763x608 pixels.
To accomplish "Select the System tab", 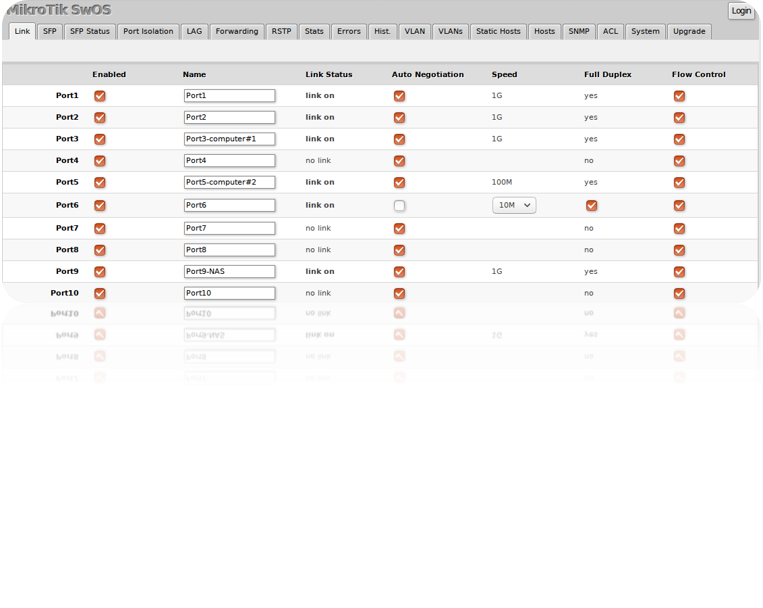I will (645, 31).
